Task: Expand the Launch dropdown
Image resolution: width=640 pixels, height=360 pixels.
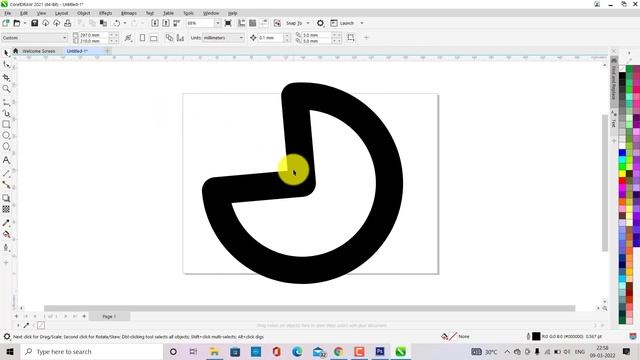Action: pyautogui.click(x=362, y=23)
